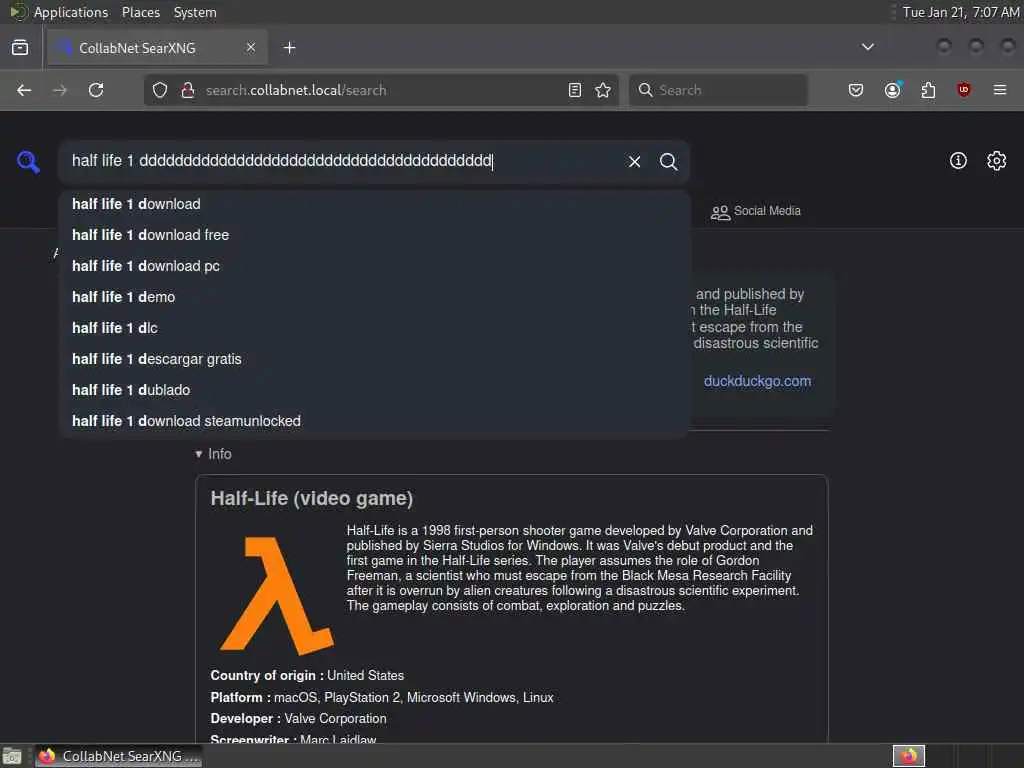1024x768 pixels.
Task: Toggle reader view icon in address bar
Action: point(575,90)
